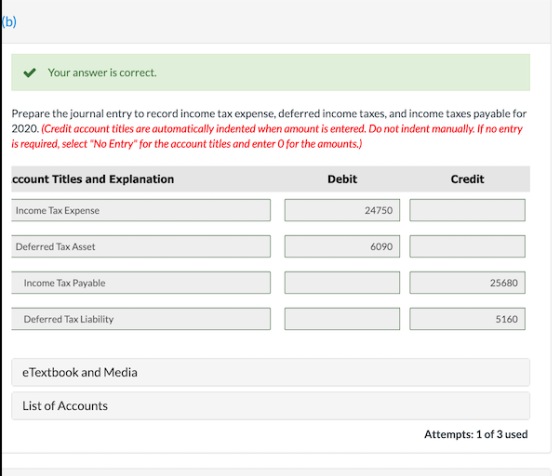
Task: Click the Deferred Tax Asset account field
Action: pos(141,246)
